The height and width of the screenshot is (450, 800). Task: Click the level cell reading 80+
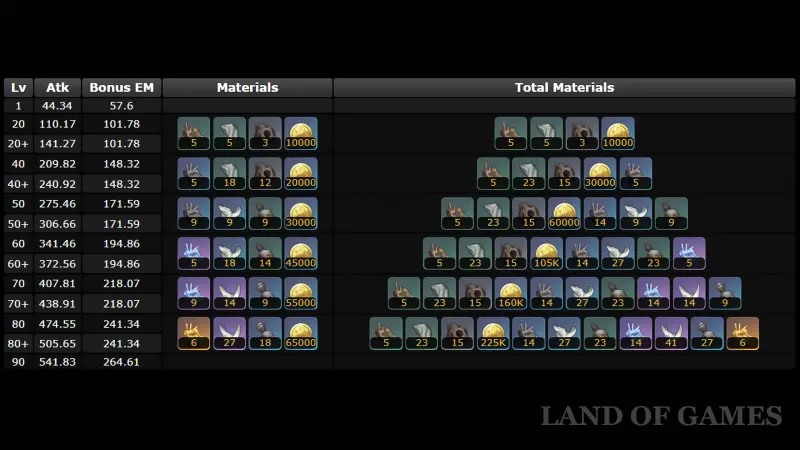click(18, 344)
